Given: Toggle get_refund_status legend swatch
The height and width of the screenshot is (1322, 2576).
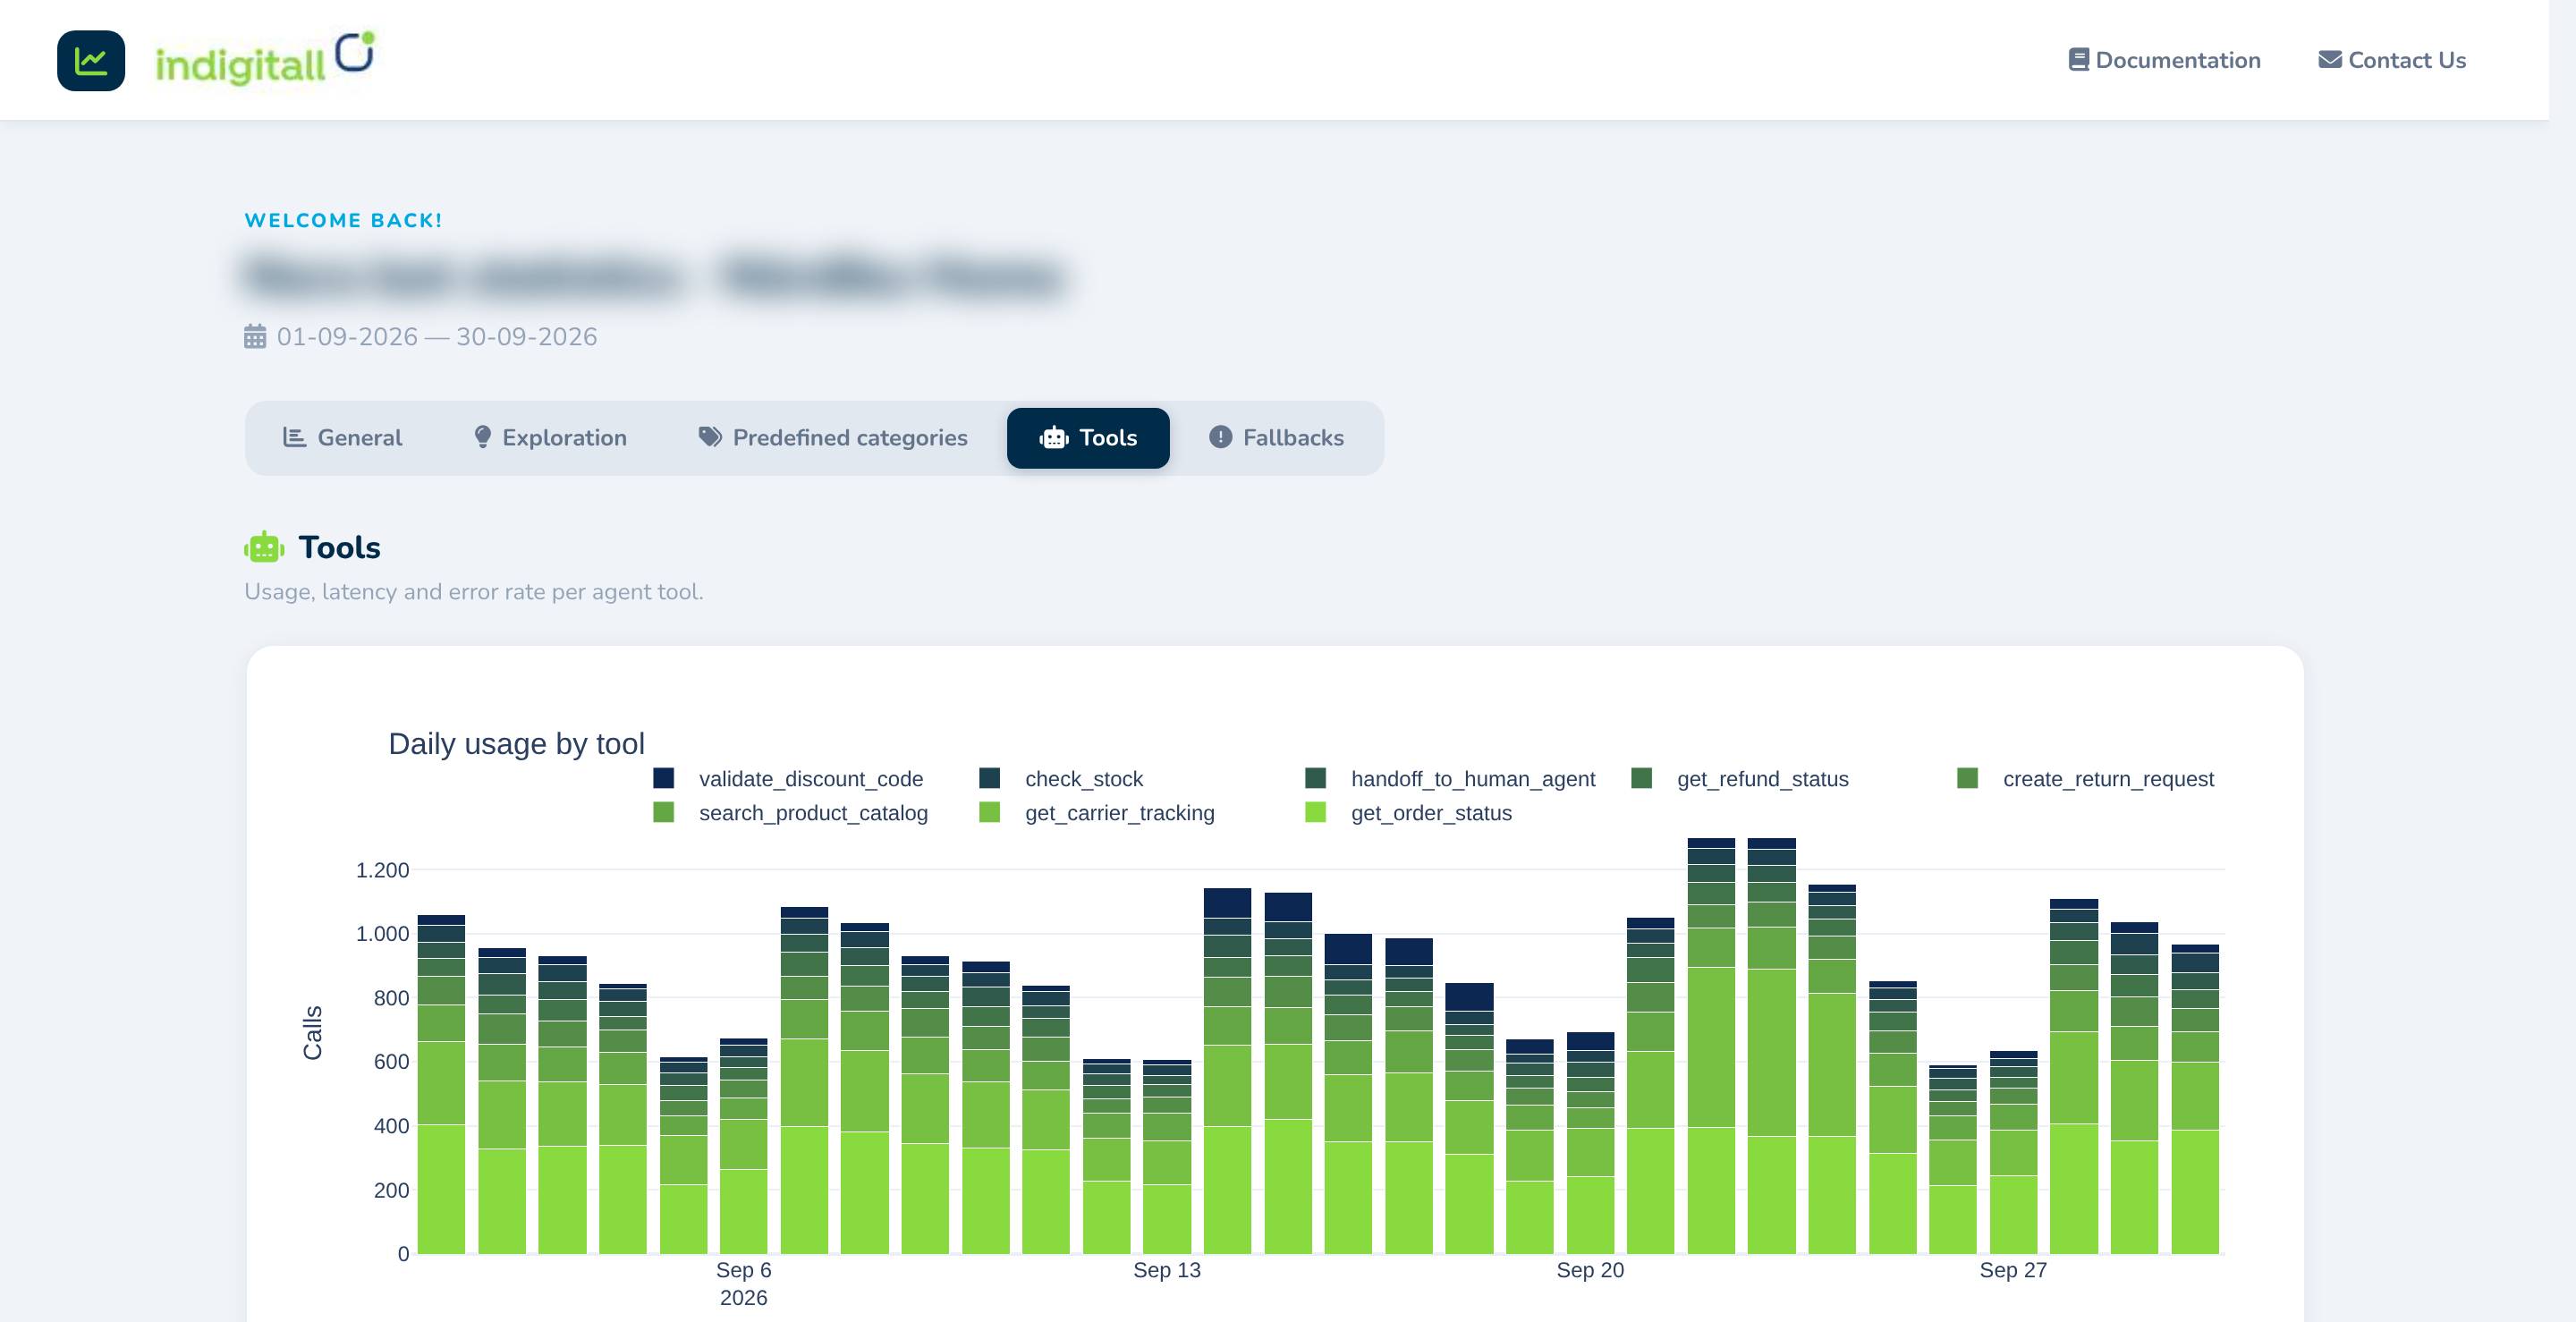Looking at the screenshot, I should 1641,778.
